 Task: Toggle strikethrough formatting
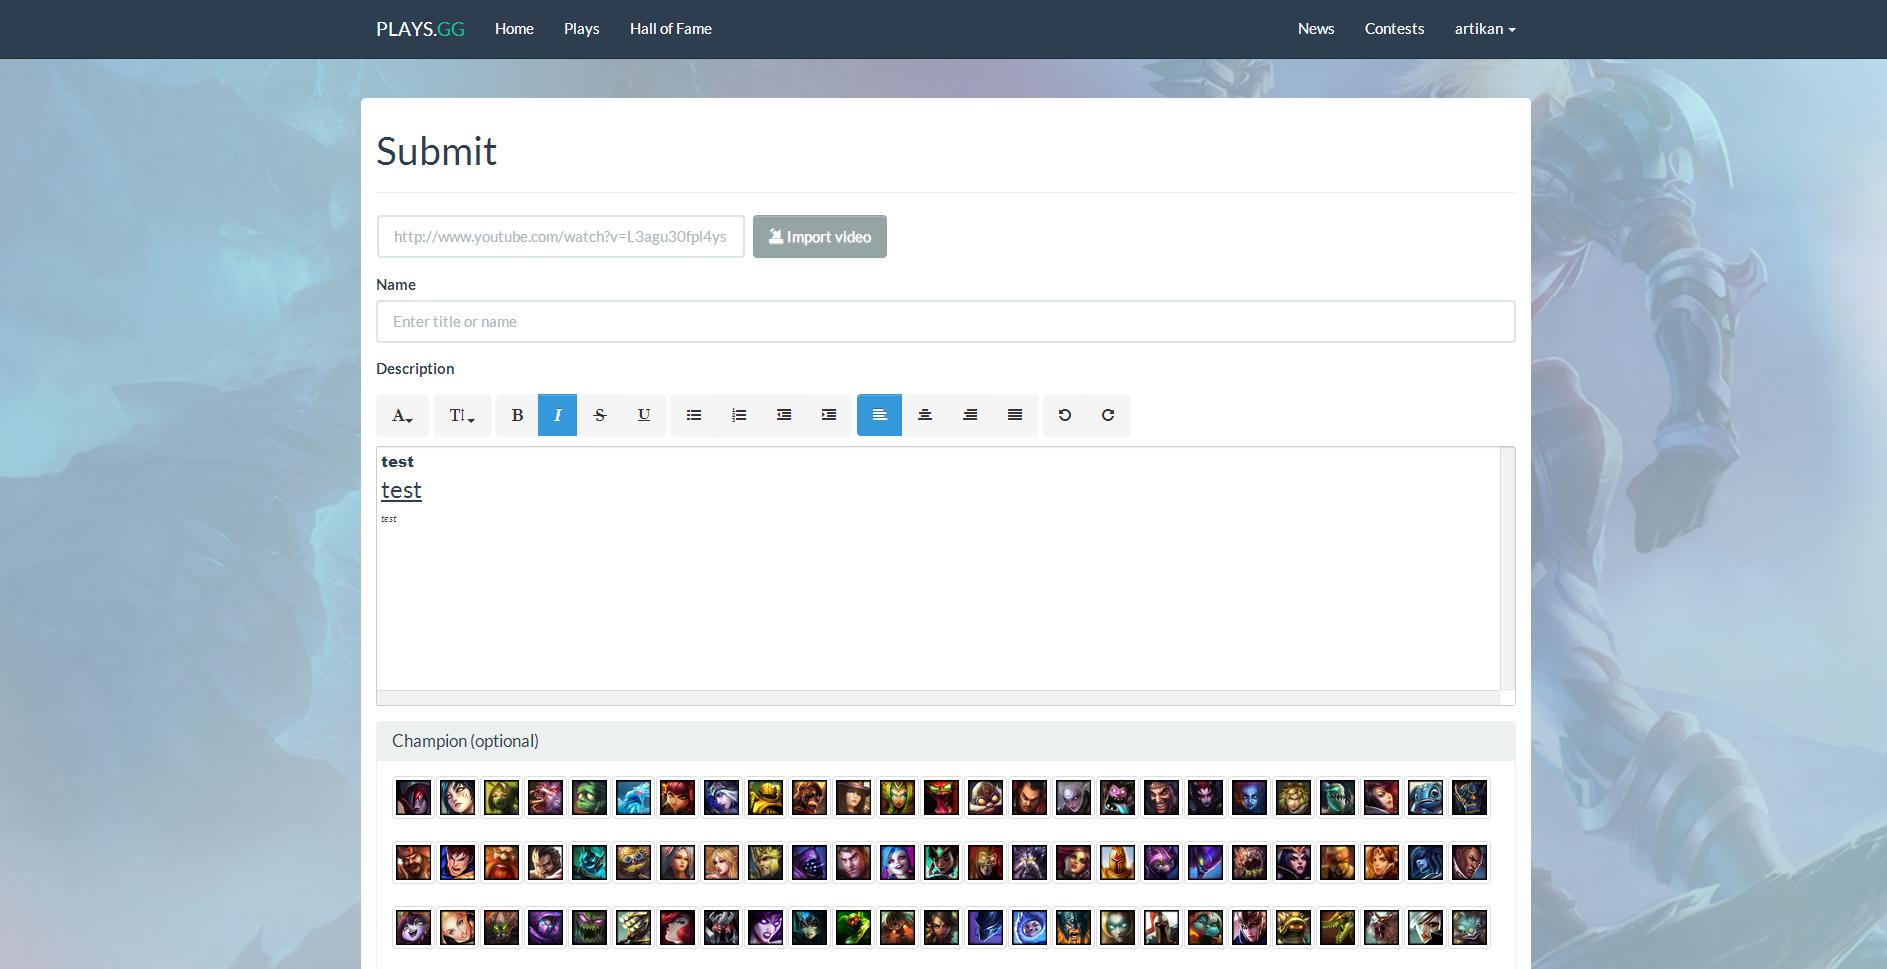point(600,415)
